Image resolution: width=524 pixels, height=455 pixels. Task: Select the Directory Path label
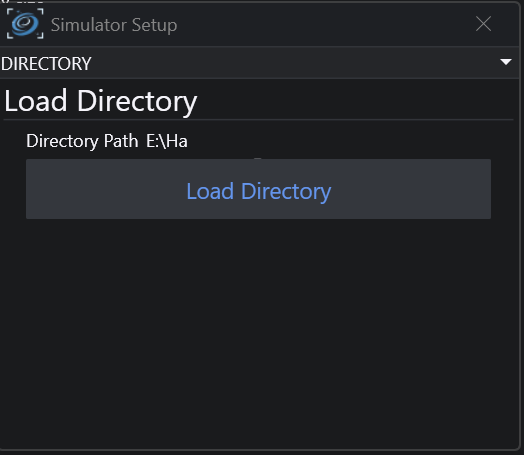(x=82, y=141)
